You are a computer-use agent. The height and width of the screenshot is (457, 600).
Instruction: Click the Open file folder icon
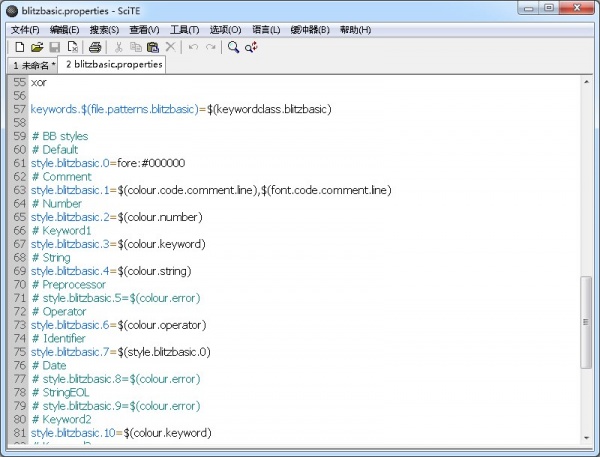click(37, 47)
